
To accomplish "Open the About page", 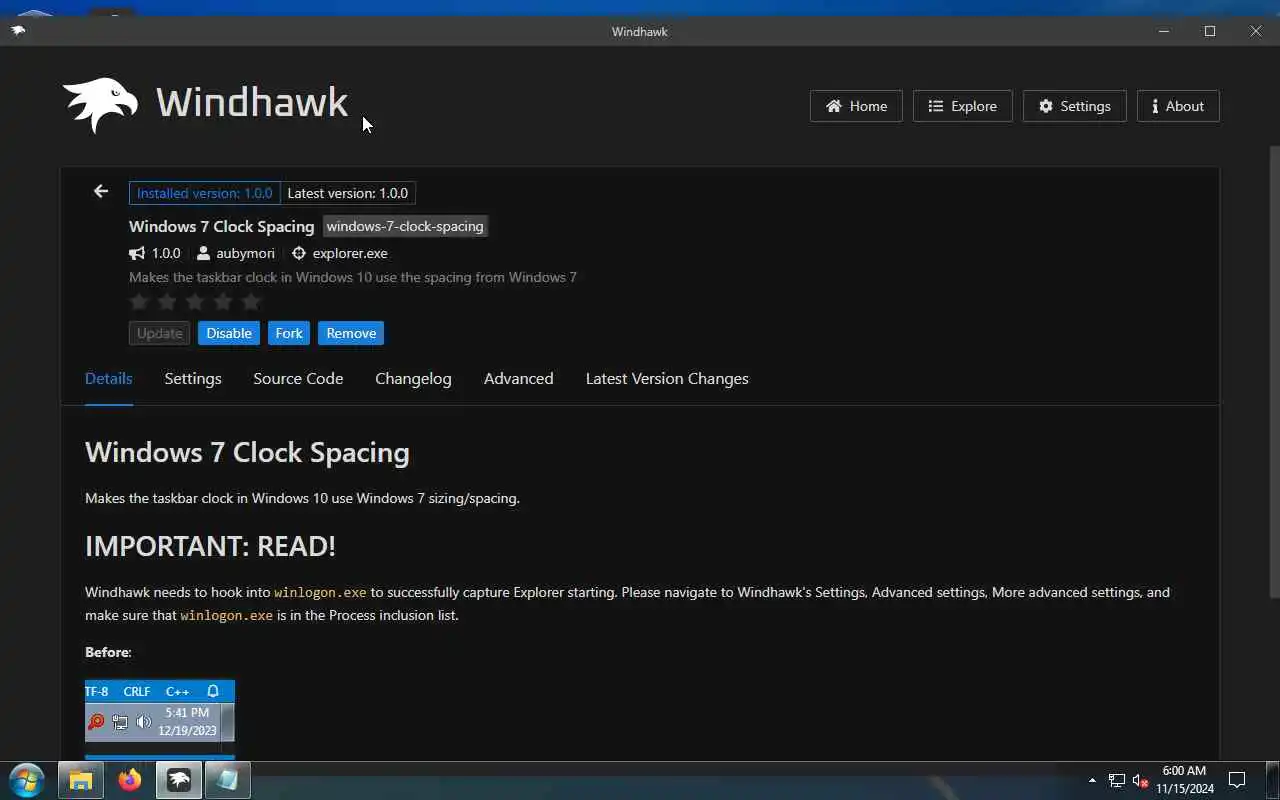I will [1178, 106].
